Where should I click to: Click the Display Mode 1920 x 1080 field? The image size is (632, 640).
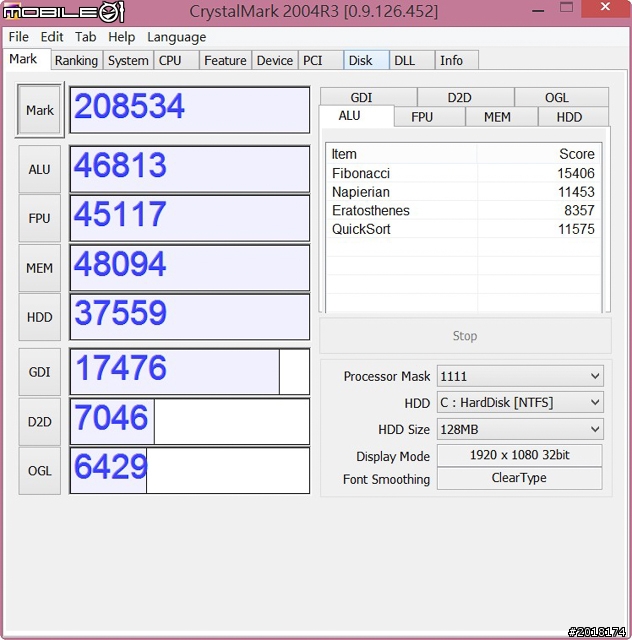(x=519, y=455)
